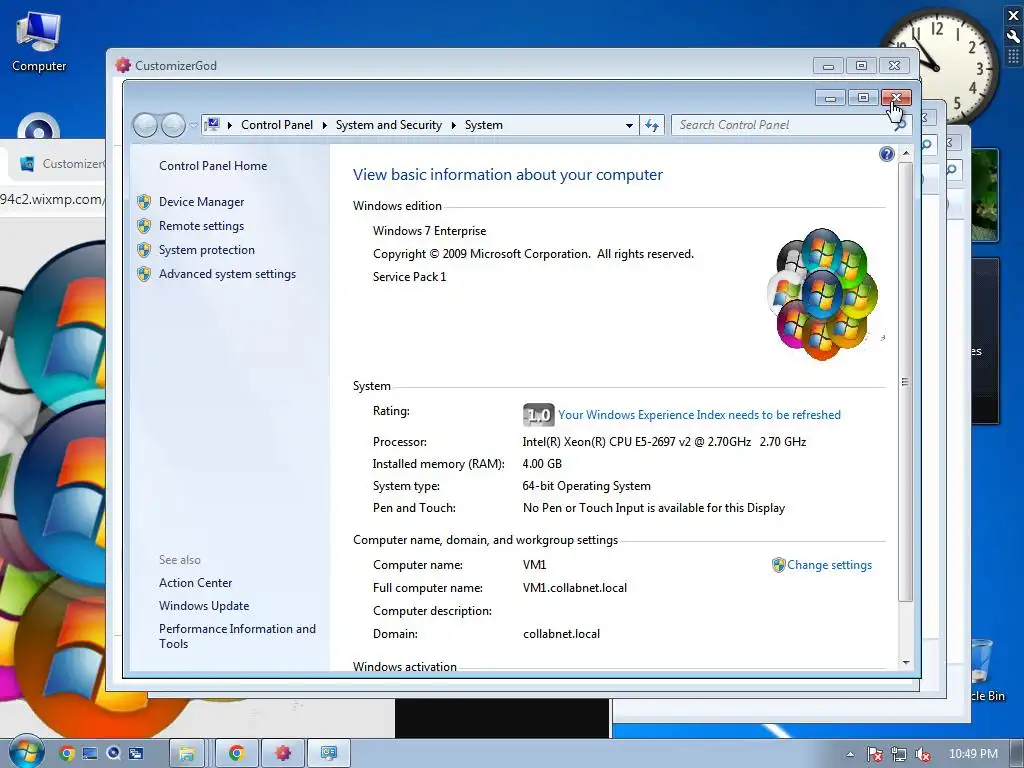Click the scroll down arrow in System window
This screenshot has width=1024, height=768.
905,662
